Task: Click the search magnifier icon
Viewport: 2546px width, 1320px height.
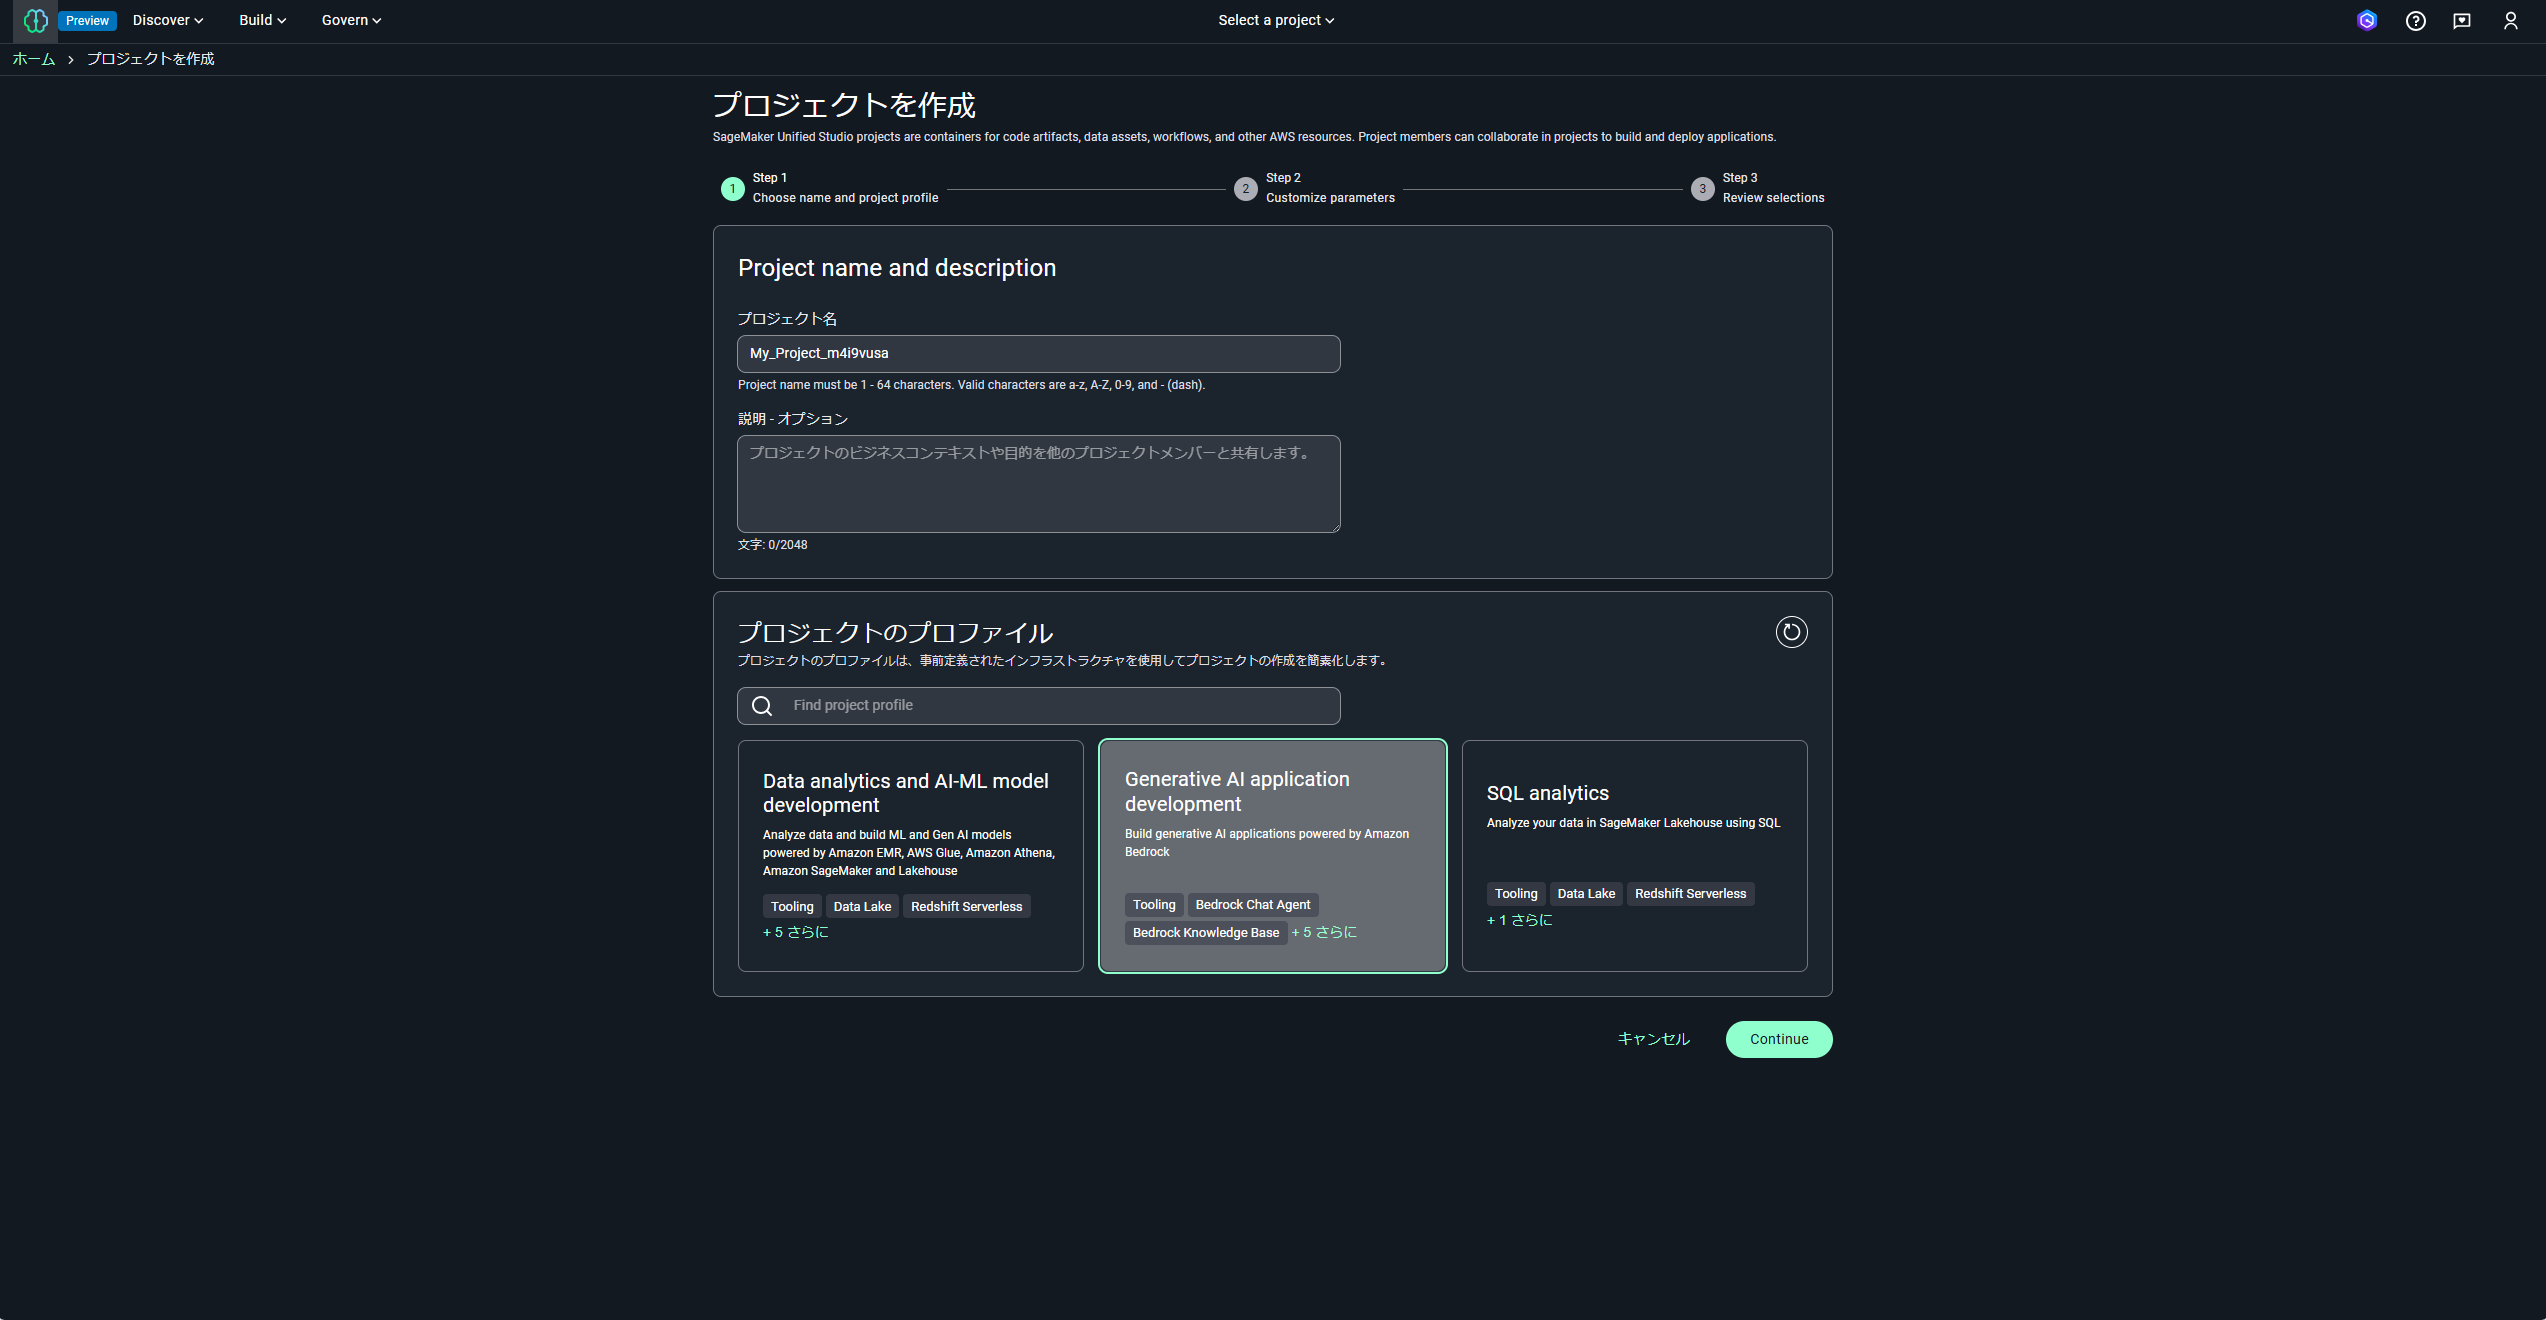Action: pyautogui.click(x=762, y=706)
